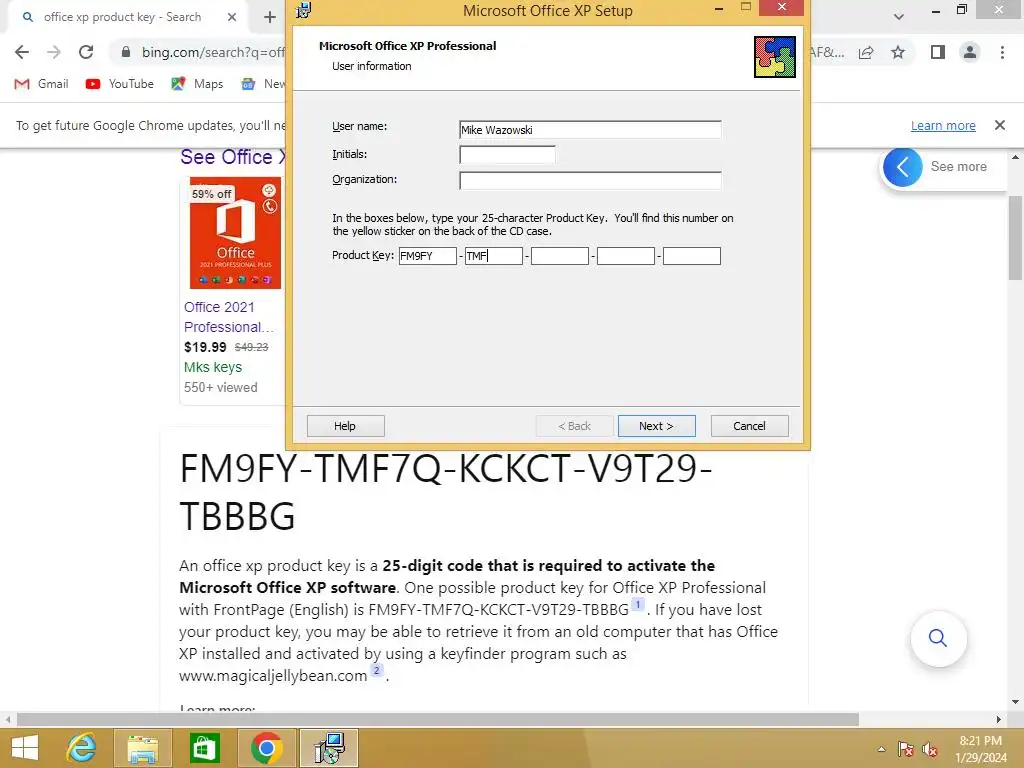Click Next in Office XP Setup
Image resolution: width=1024 pixels, height=768 pixels.
[656, 426]
